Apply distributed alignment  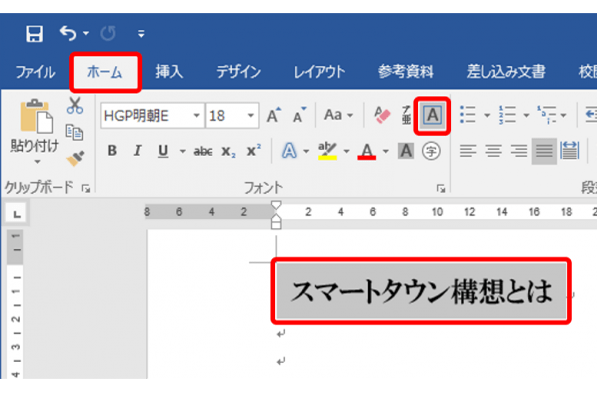click(x=570, y=151)
